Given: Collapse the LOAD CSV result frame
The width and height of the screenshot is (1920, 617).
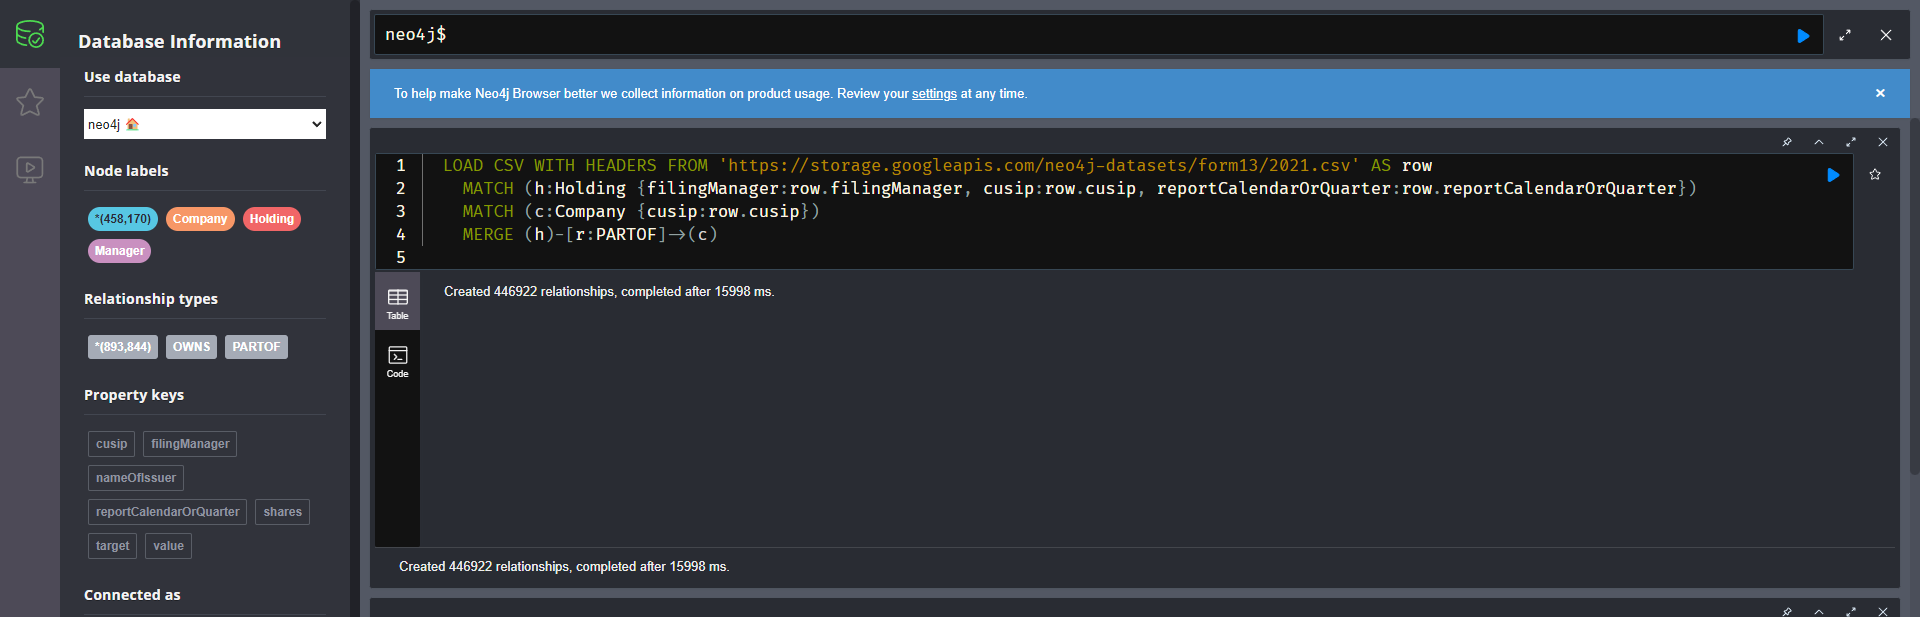Looking at the screenshot, I should (x=1819, y=142).
